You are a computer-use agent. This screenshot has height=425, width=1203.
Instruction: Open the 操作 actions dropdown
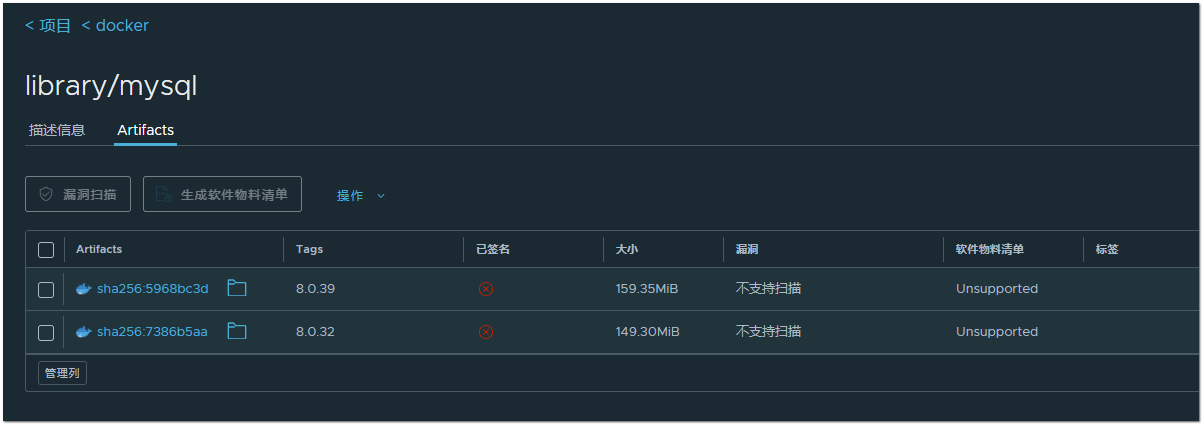(x=351, y=196)
